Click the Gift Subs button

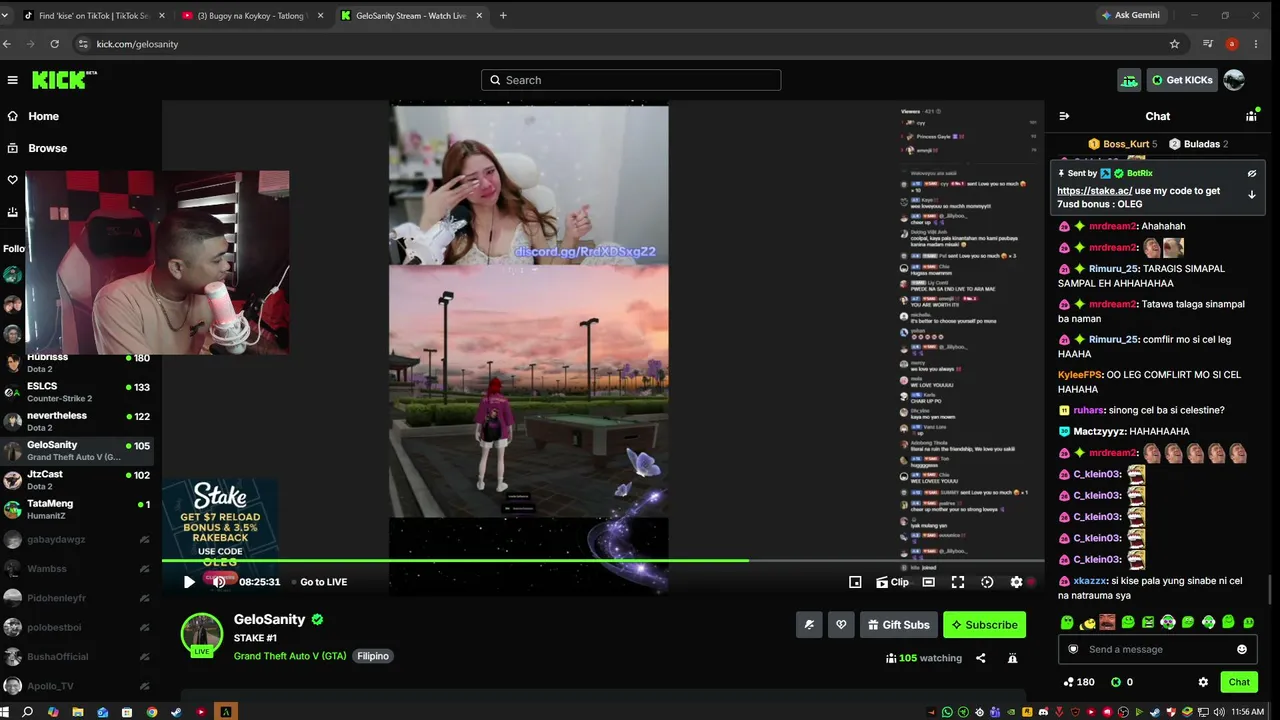tap(898, 625)
